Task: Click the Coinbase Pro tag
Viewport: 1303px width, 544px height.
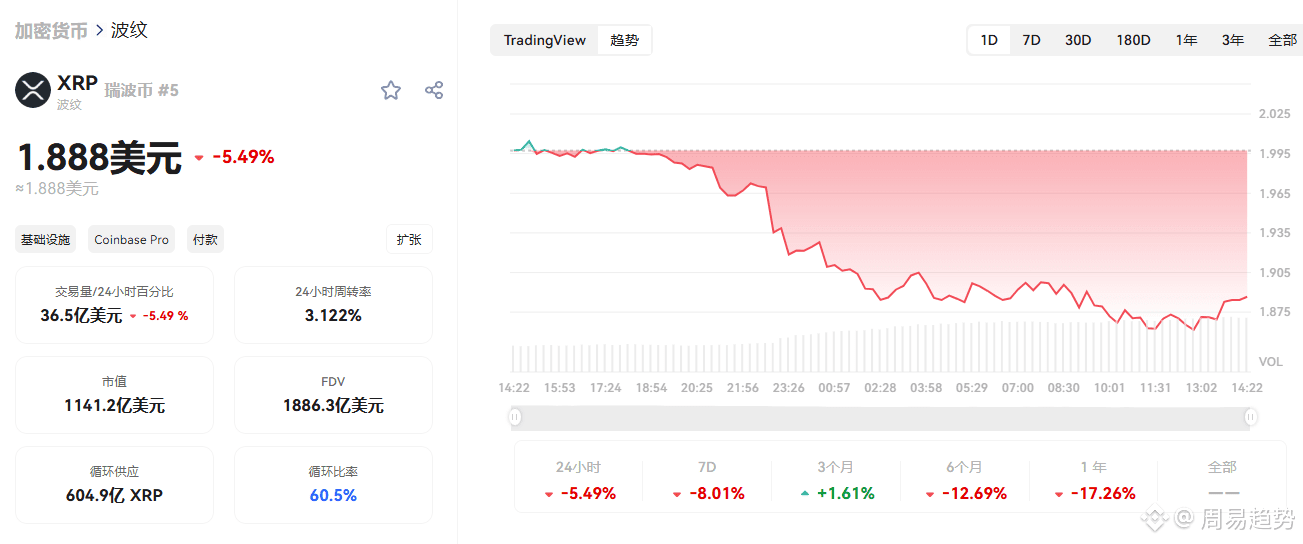Action: point(131,239)
